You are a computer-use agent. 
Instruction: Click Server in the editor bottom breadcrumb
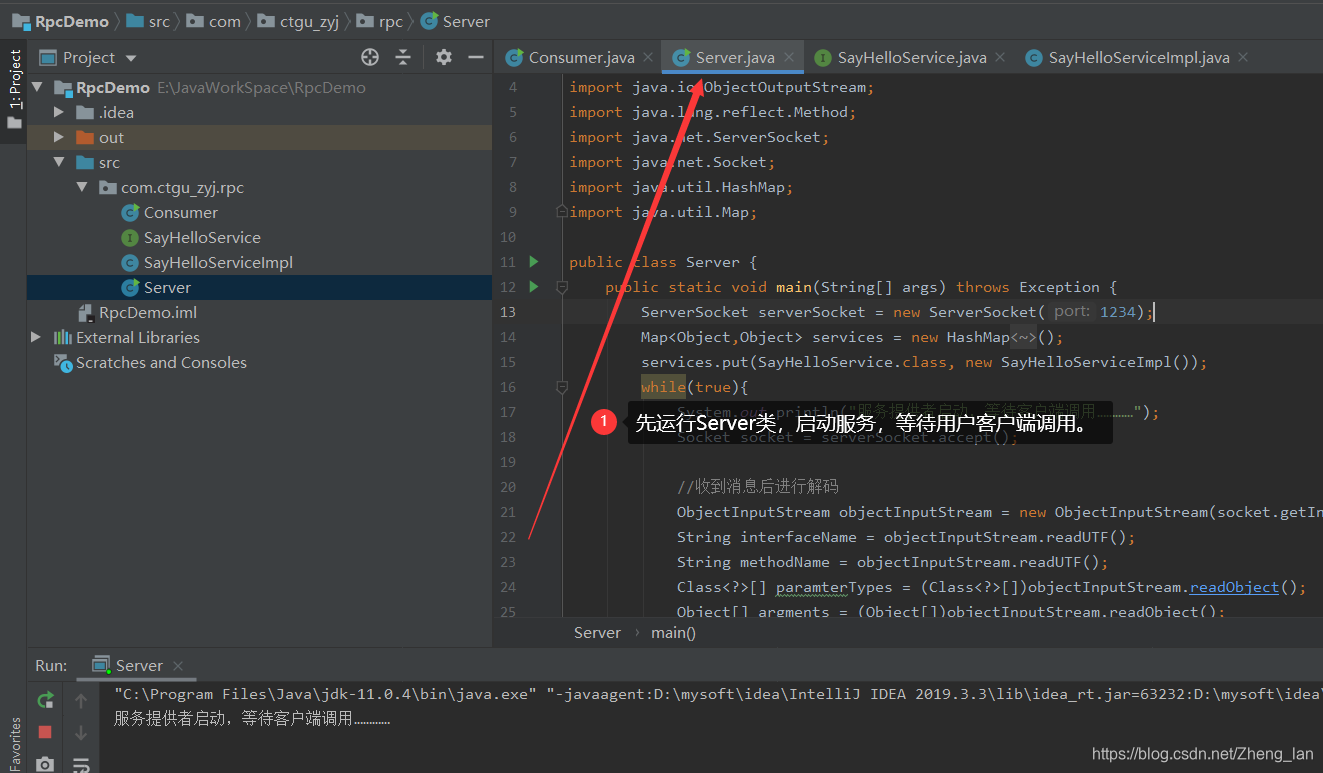coord(597,632)
